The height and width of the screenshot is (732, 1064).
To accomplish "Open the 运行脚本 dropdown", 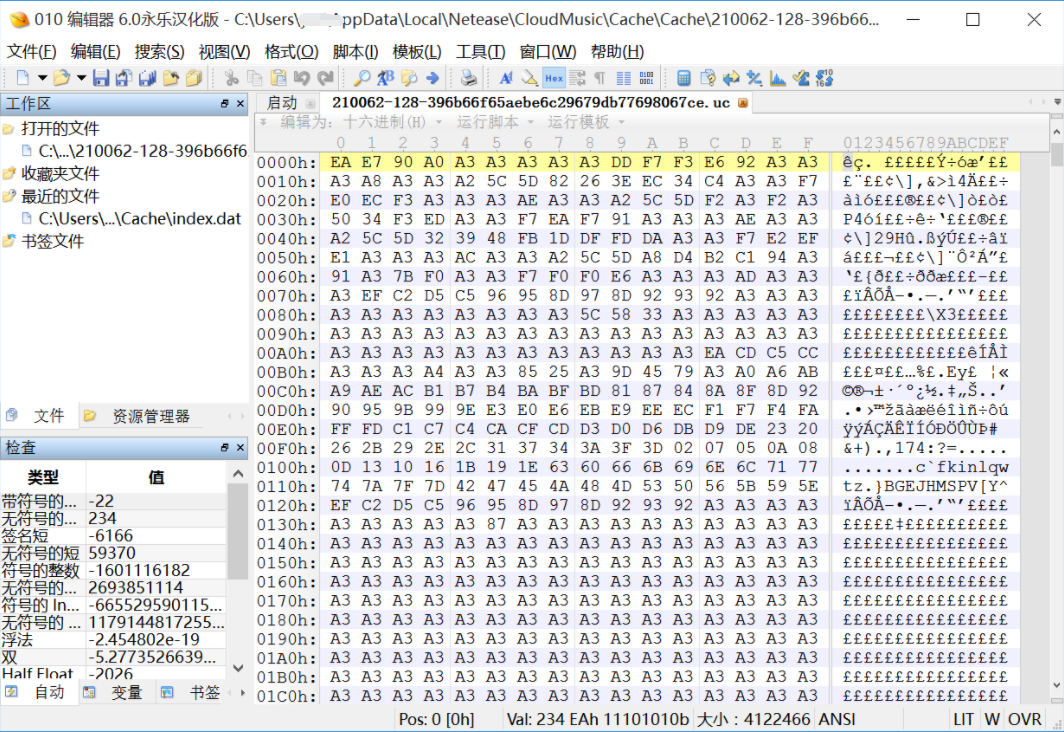I will click(495, 122).
